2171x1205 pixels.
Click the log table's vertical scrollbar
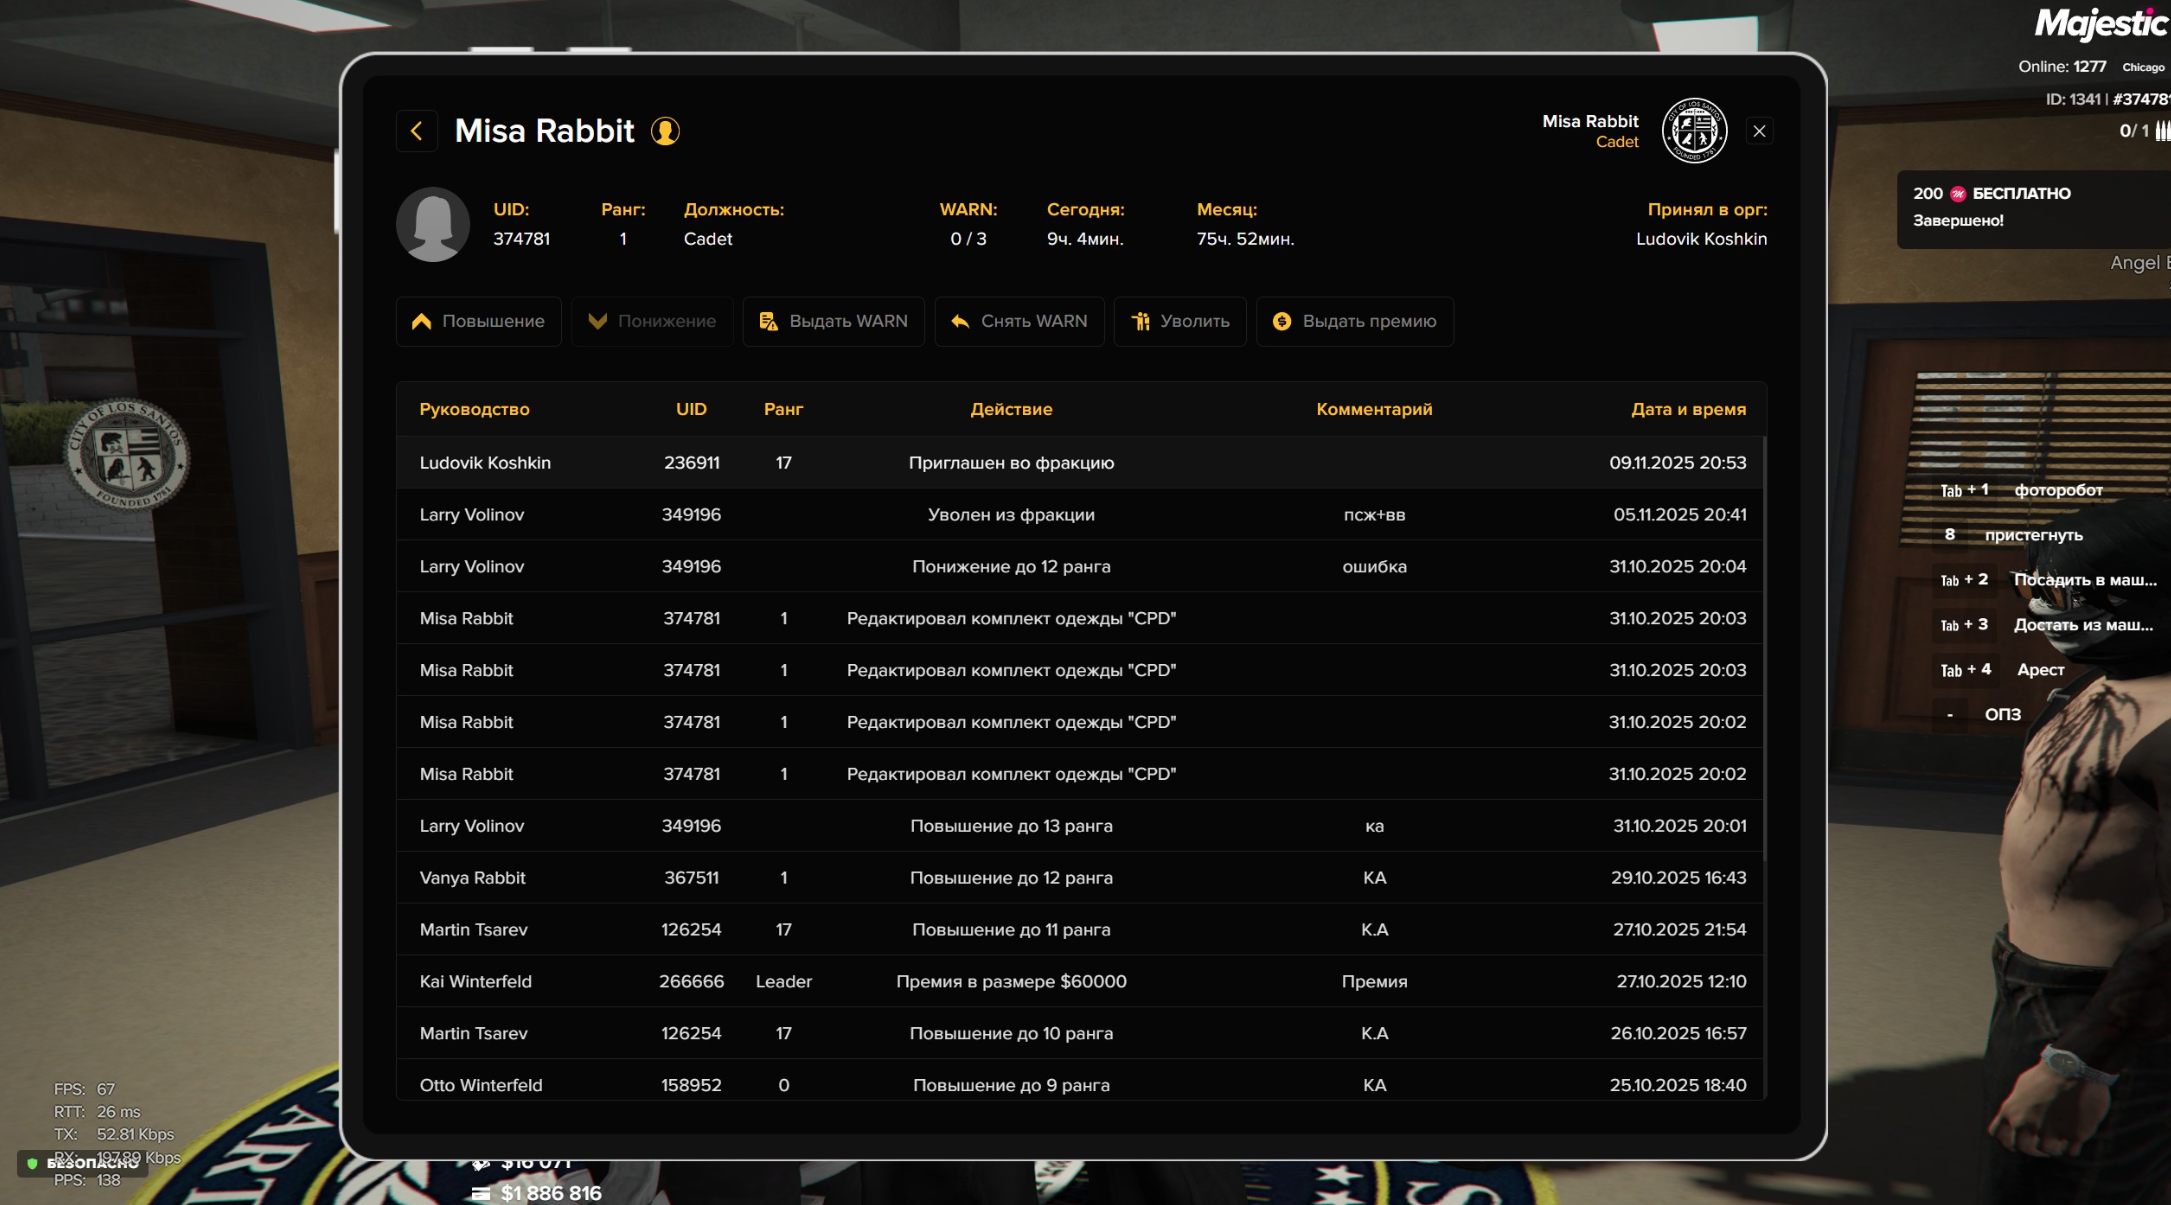1764,648
